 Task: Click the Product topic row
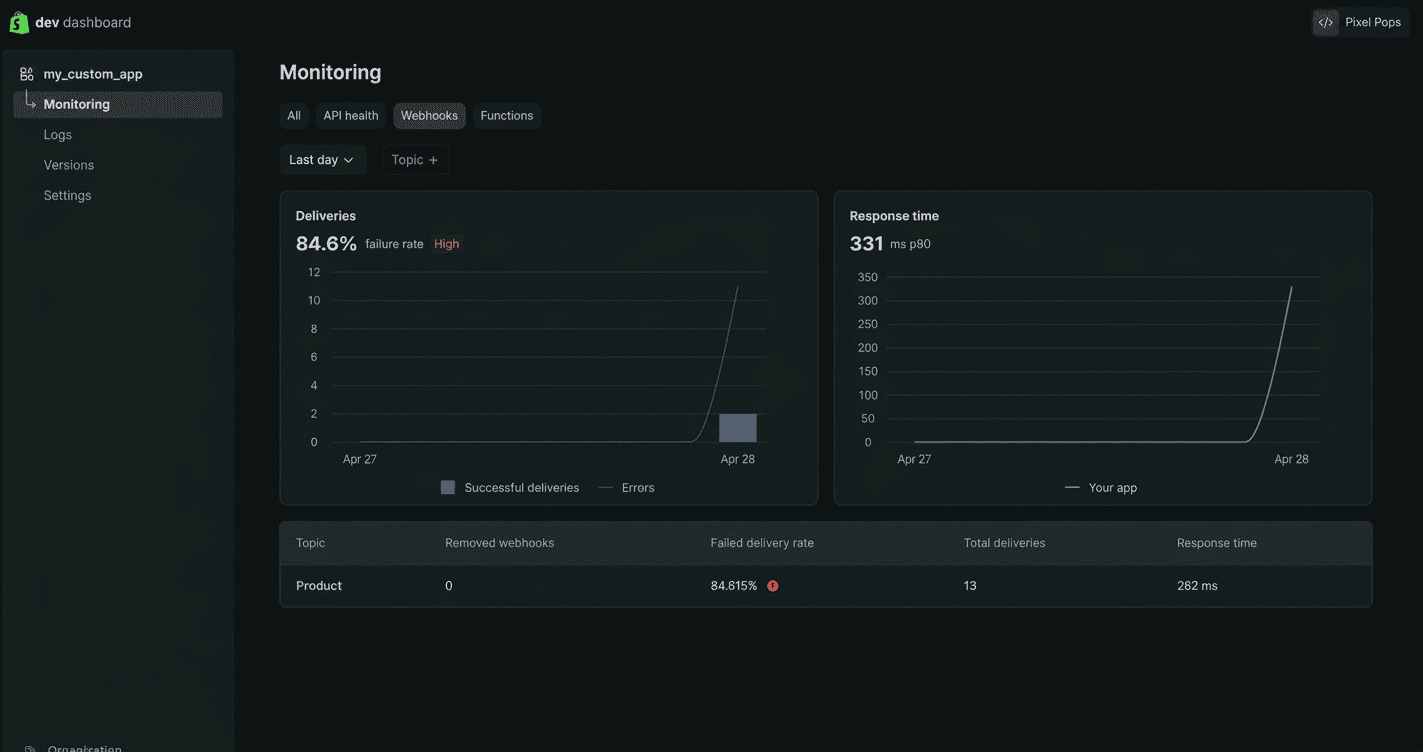826,586
